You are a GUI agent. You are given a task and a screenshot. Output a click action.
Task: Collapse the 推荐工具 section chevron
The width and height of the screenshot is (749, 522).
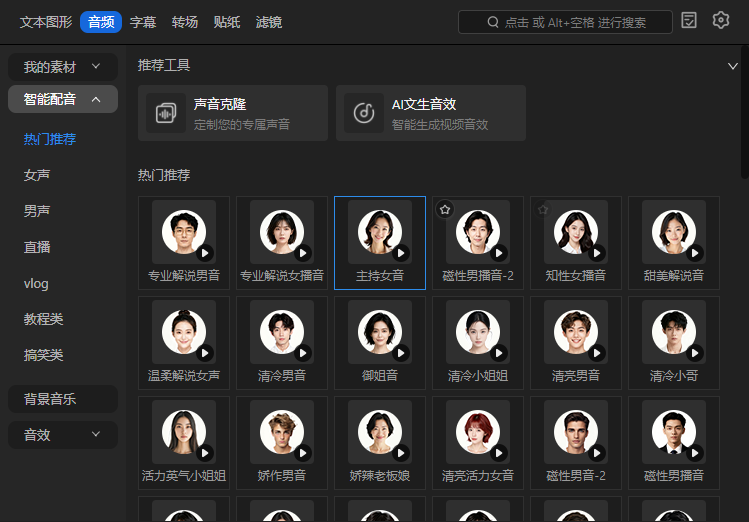tap(733, 66)
